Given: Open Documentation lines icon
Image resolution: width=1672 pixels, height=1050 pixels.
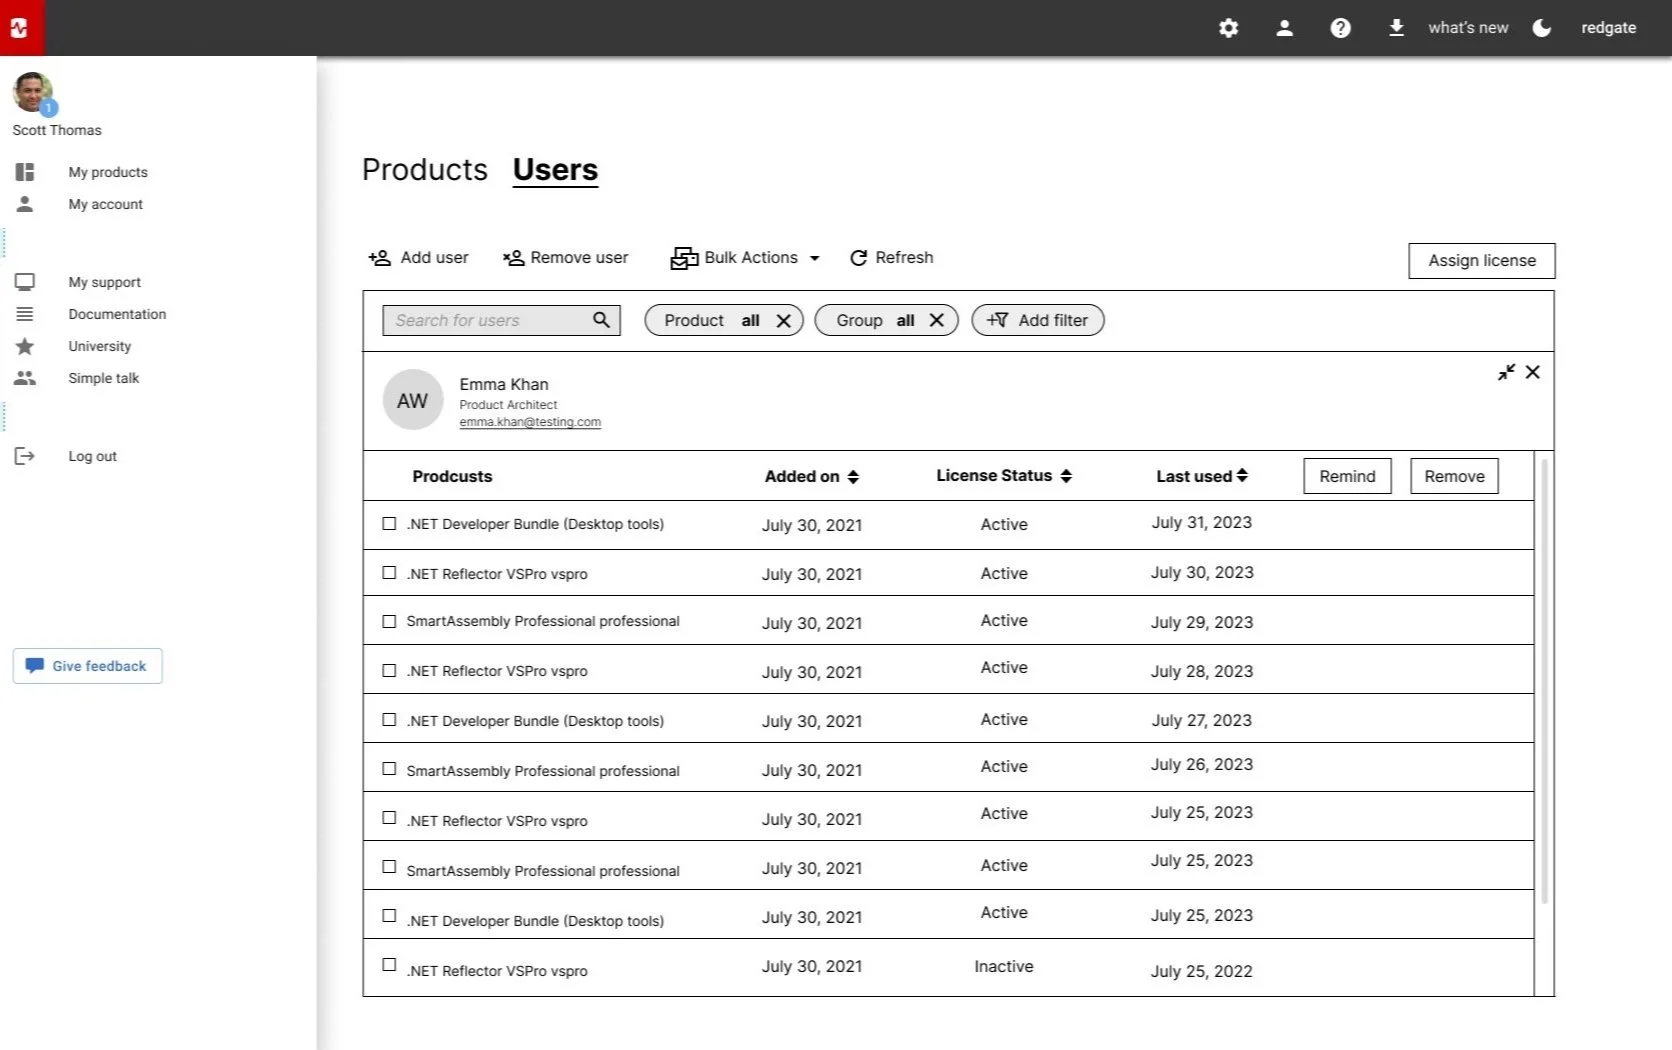Looking at the screenshot, I should (x=25, y=314).
